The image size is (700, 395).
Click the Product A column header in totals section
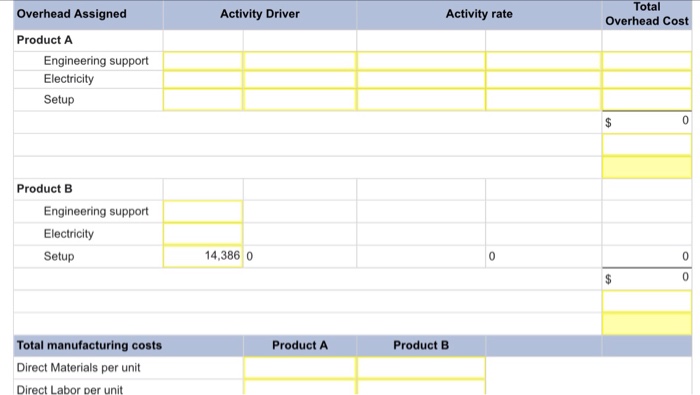point(300,345)
